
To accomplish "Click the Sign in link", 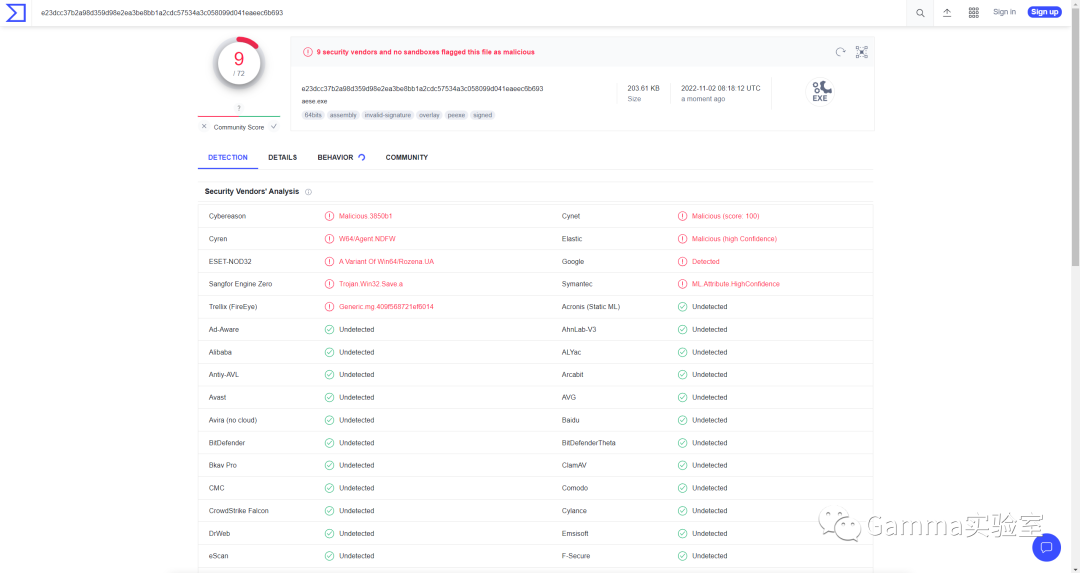I will pos(1004,12).
